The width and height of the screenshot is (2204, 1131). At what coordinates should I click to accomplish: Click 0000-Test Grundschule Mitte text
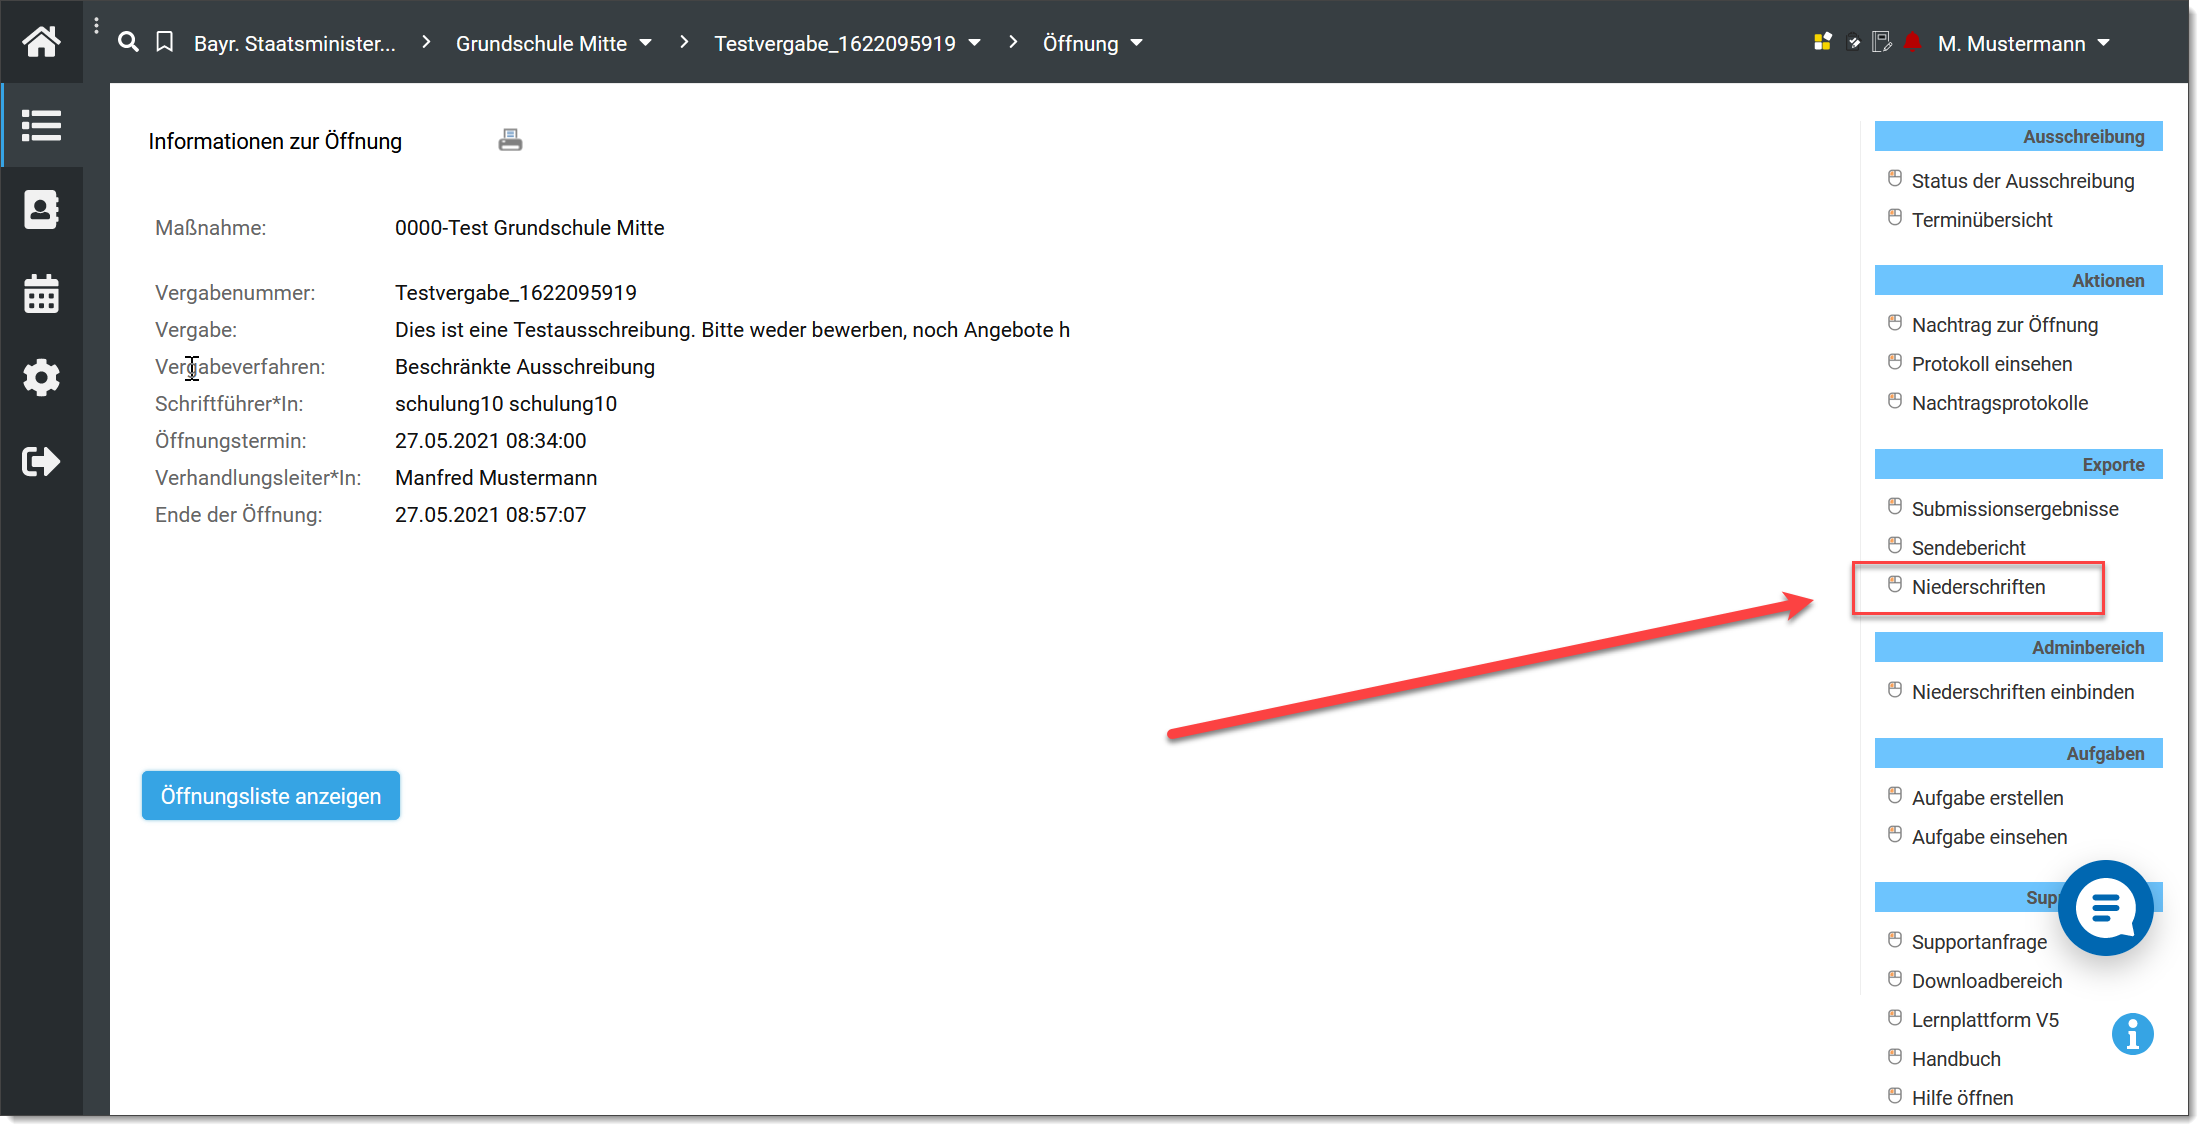[x=529, y=228]
